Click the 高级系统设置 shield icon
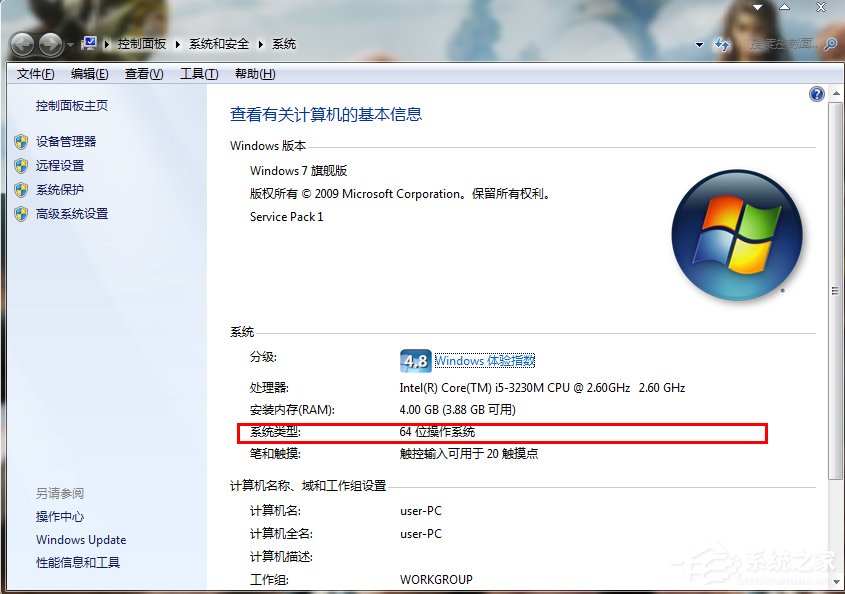845x594 pixels. [x=22, y=213]
